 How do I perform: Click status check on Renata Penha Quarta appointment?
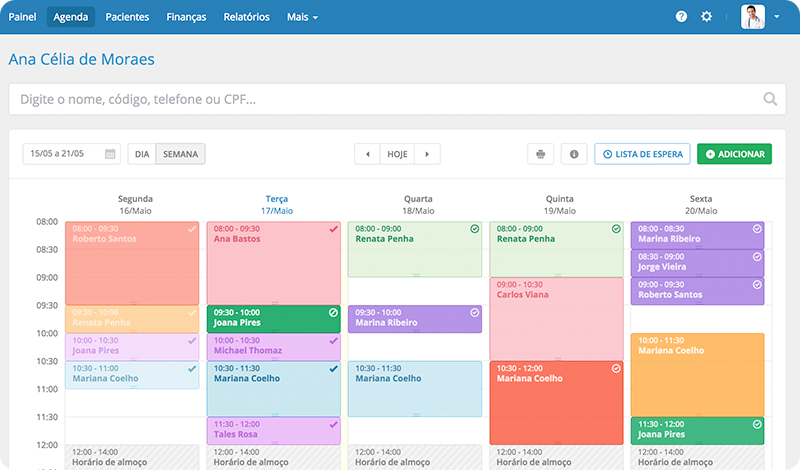[x=475, y=229]
